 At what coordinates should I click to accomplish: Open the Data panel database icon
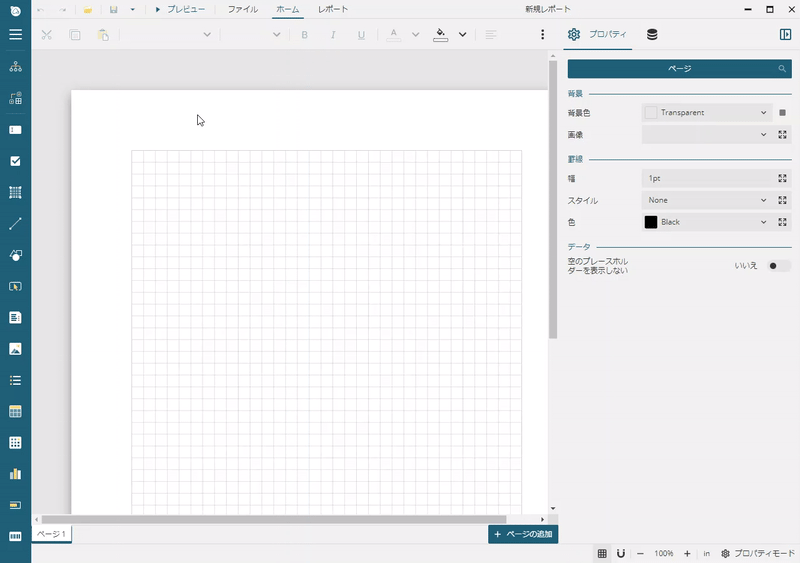[x=652, y=34]
